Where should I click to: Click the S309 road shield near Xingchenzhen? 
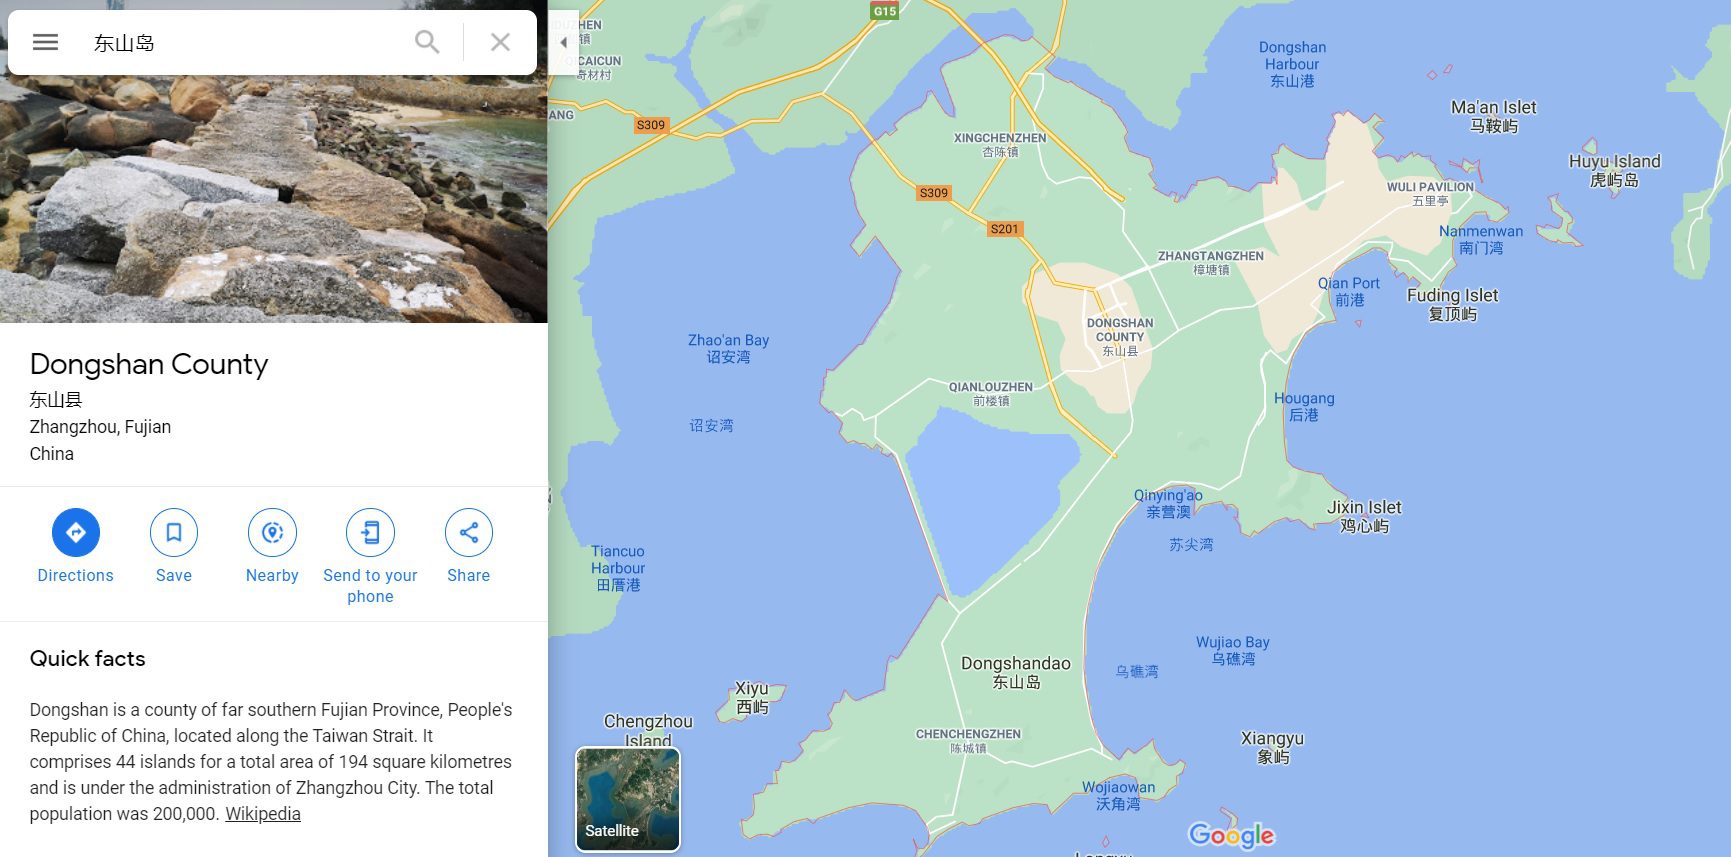pos(933,193)
